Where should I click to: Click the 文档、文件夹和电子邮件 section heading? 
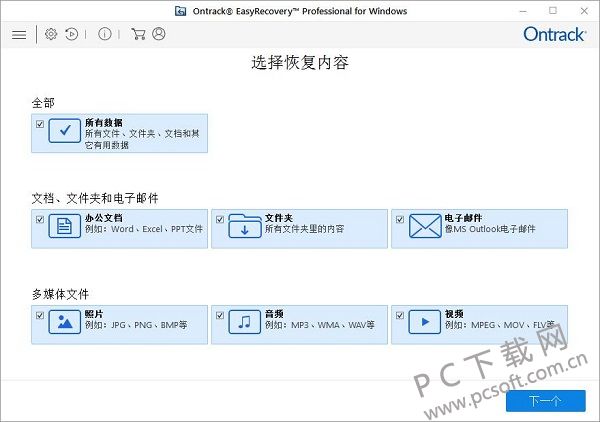point(95,198)
